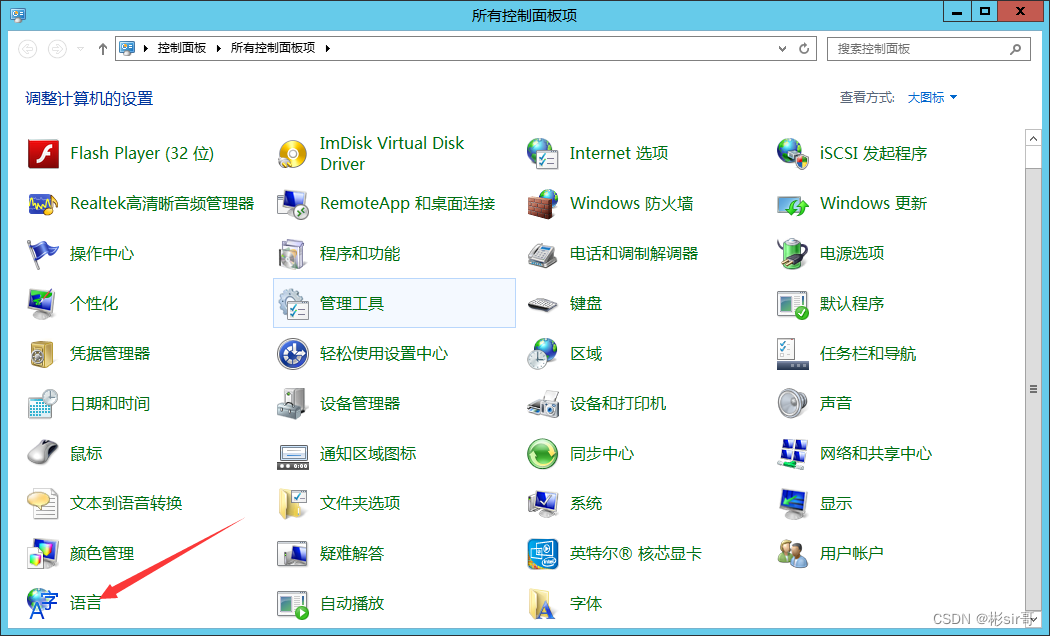Select the 控制面板 breadcrumb segment
The width and height of the screenshot is (1050, 636).
pyautogui.click(x=181, y=48)
